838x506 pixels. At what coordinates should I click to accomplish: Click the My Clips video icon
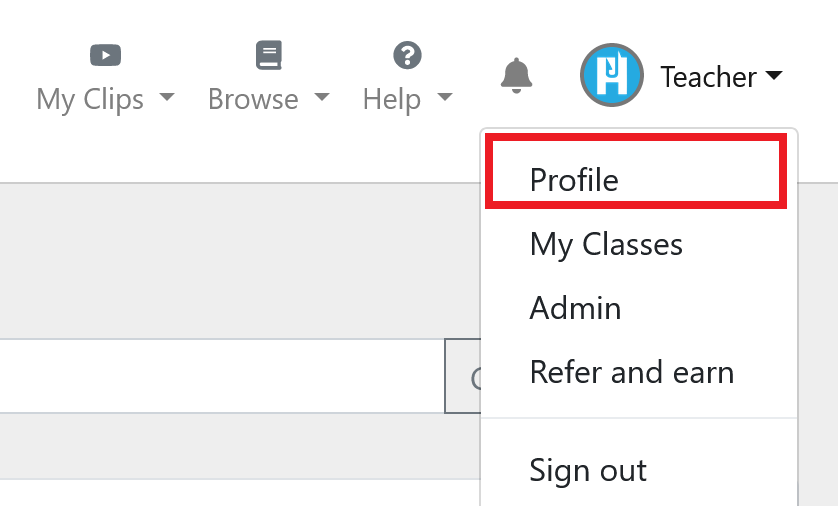[105, 55]
